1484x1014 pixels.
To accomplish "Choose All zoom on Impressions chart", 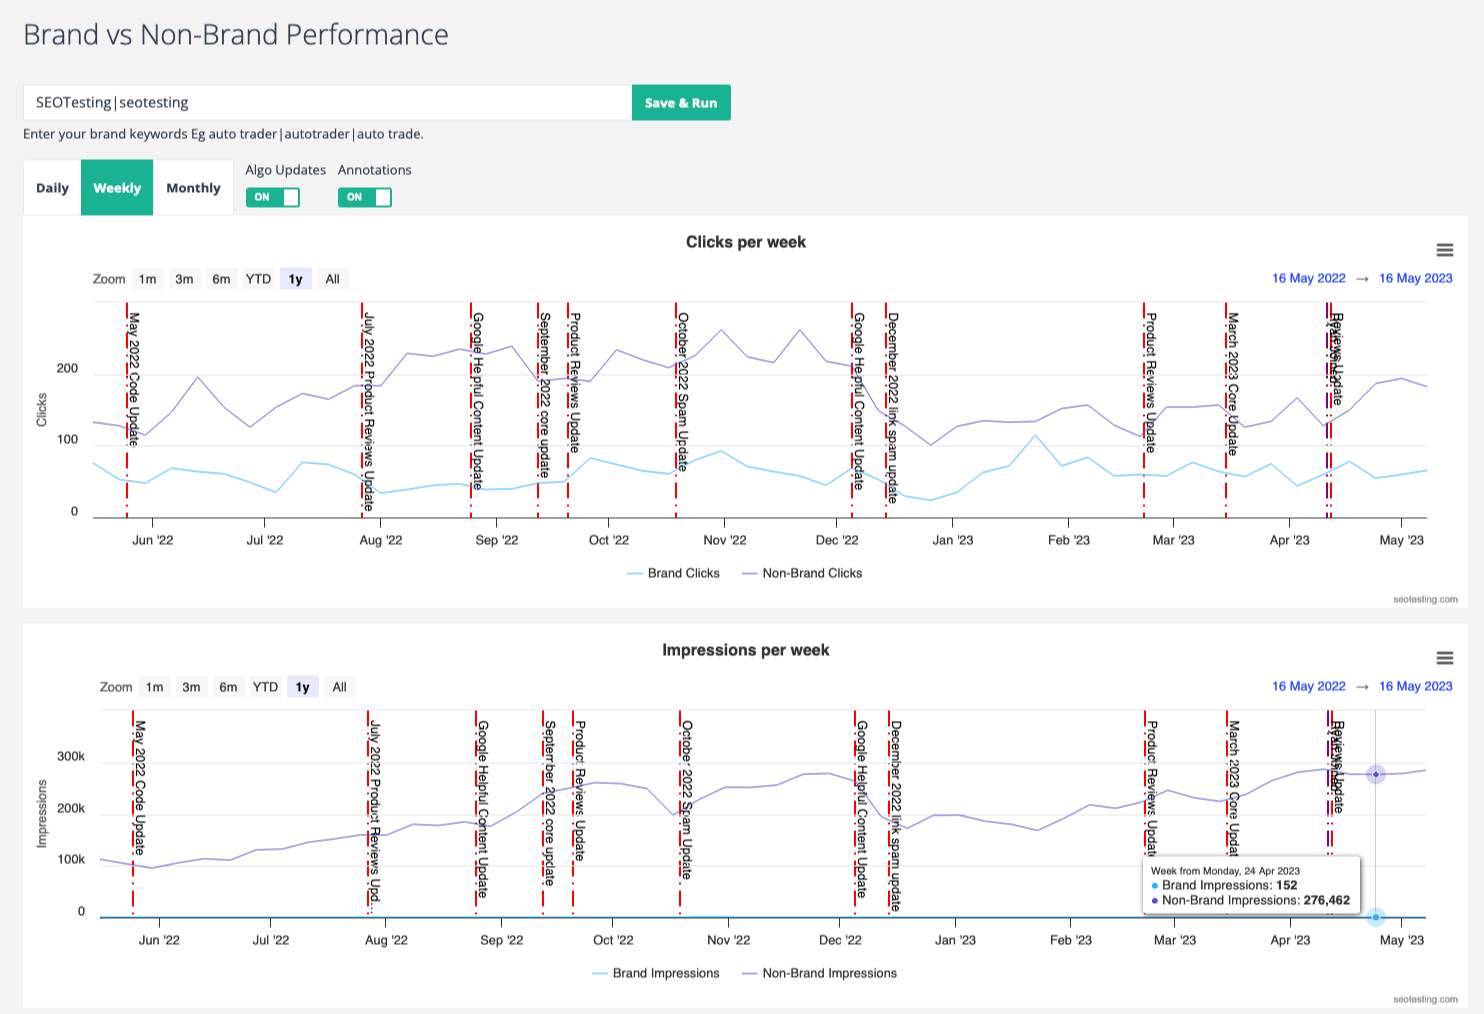I will [x=339, y=687].
